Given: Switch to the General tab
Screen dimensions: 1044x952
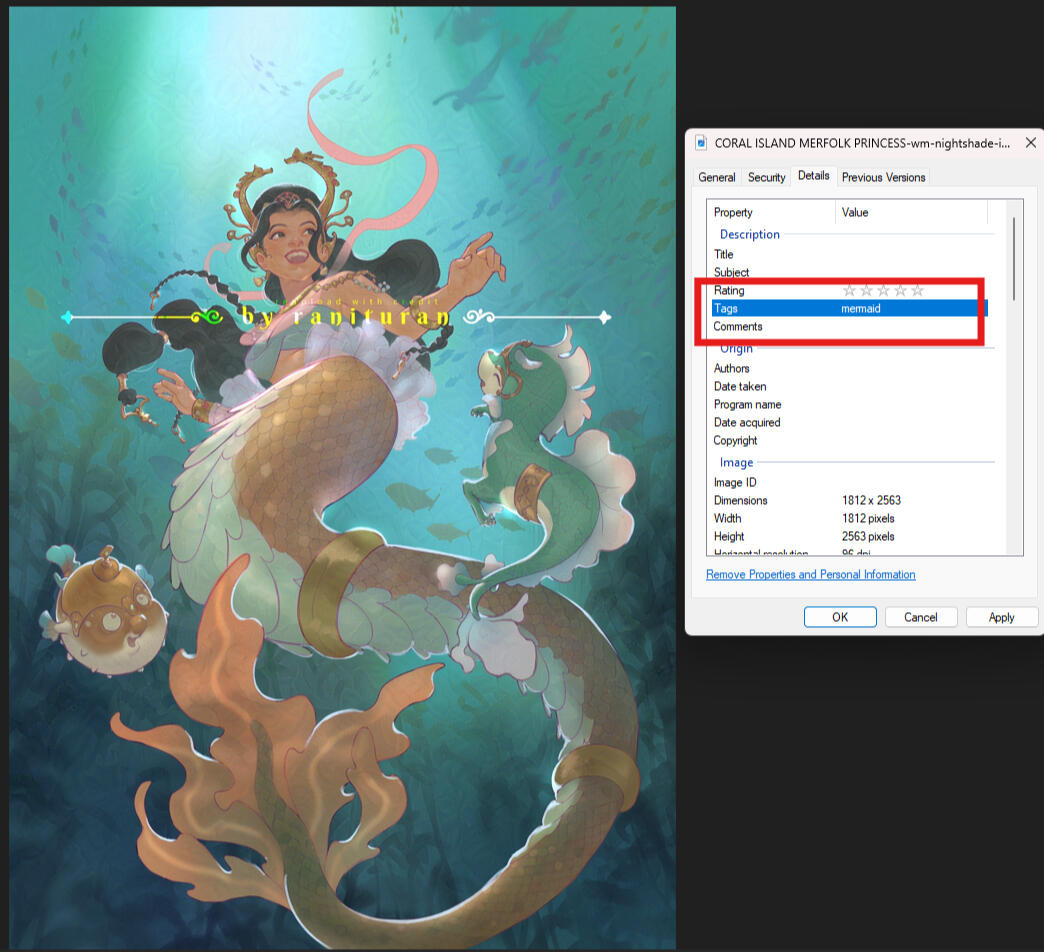Looking at the screenshot, I should [717, 178].
